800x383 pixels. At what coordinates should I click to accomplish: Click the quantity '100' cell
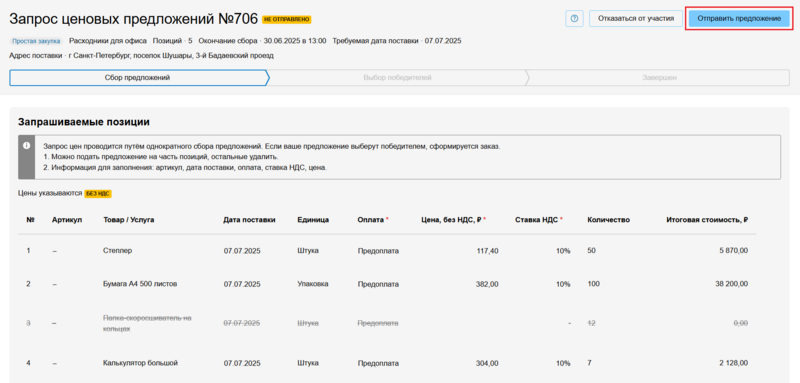pyautogui.click(x=593, y=284)
